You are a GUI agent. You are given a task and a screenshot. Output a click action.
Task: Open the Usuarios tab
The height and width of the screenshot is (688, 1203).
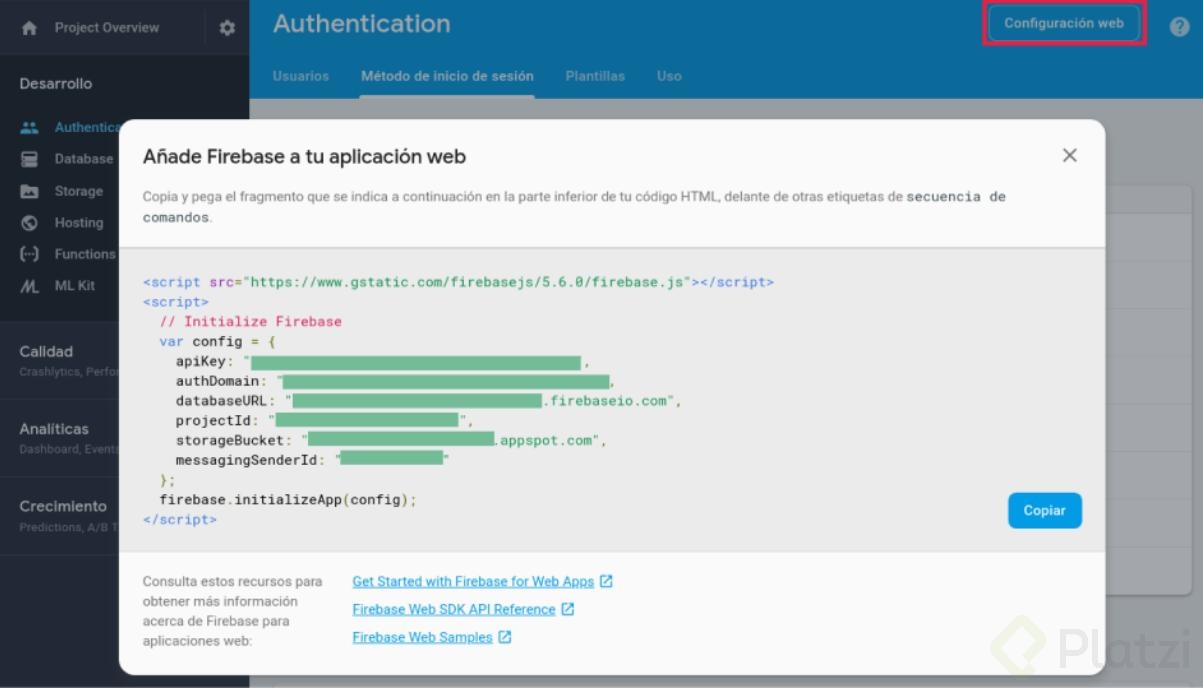pyautogui.click(x=300, y=76)
